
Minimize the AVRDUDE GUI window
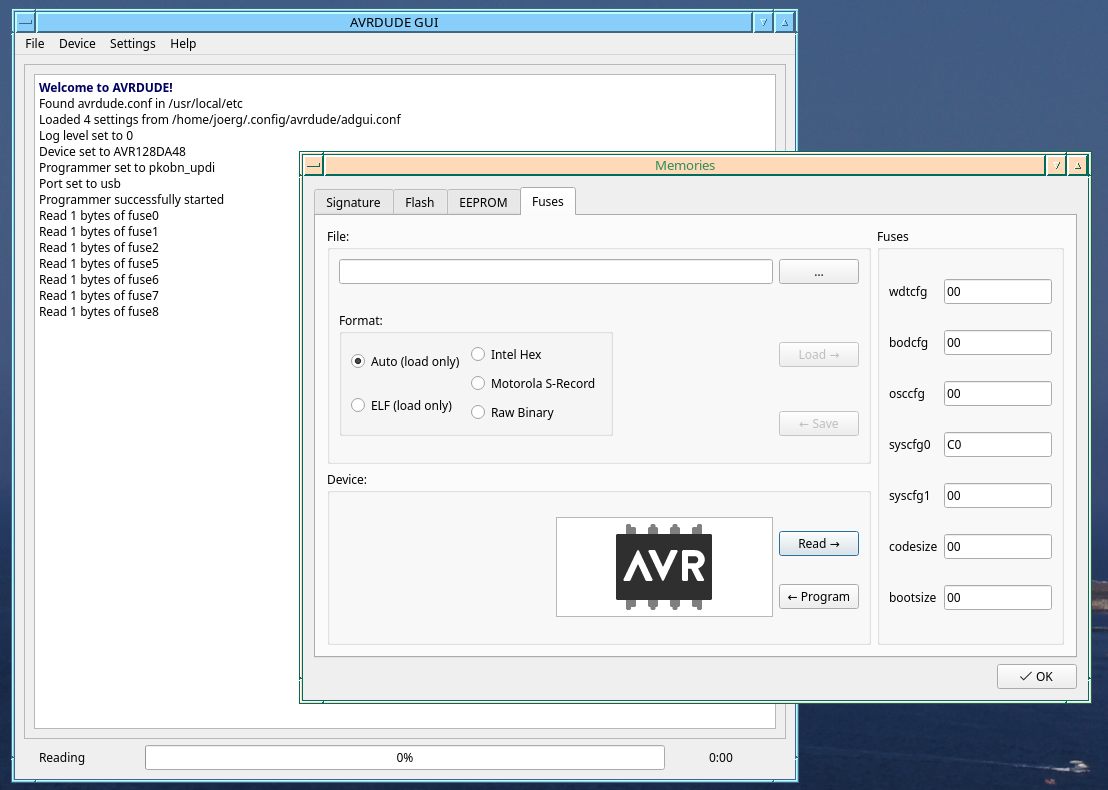click(763, 23)
